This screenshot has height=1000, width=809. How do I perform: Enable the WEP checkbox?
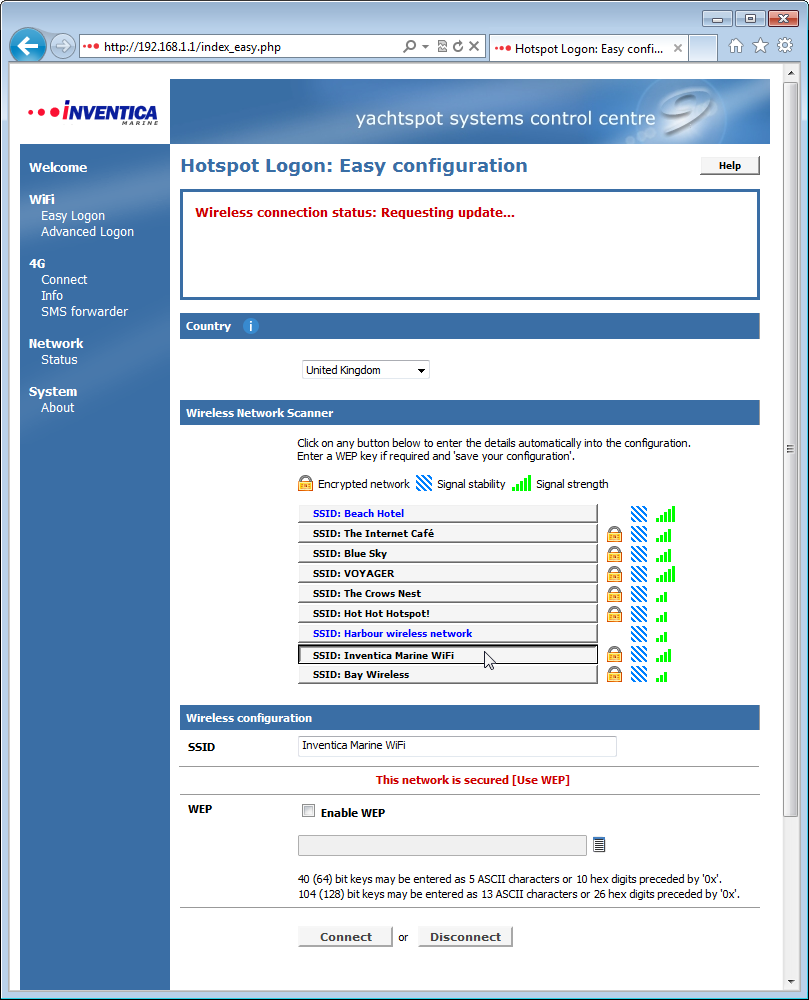309,811
